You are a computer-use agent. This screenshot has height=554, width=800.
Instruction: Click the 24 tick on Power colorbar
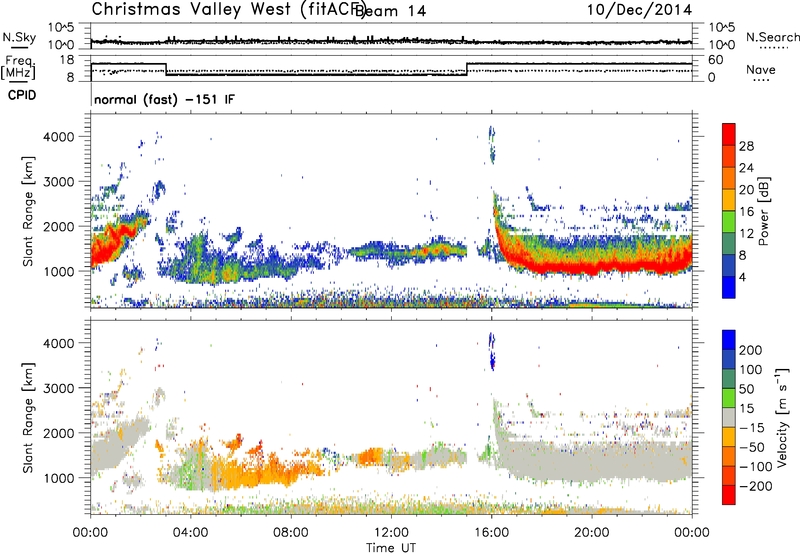pos(746,168)
